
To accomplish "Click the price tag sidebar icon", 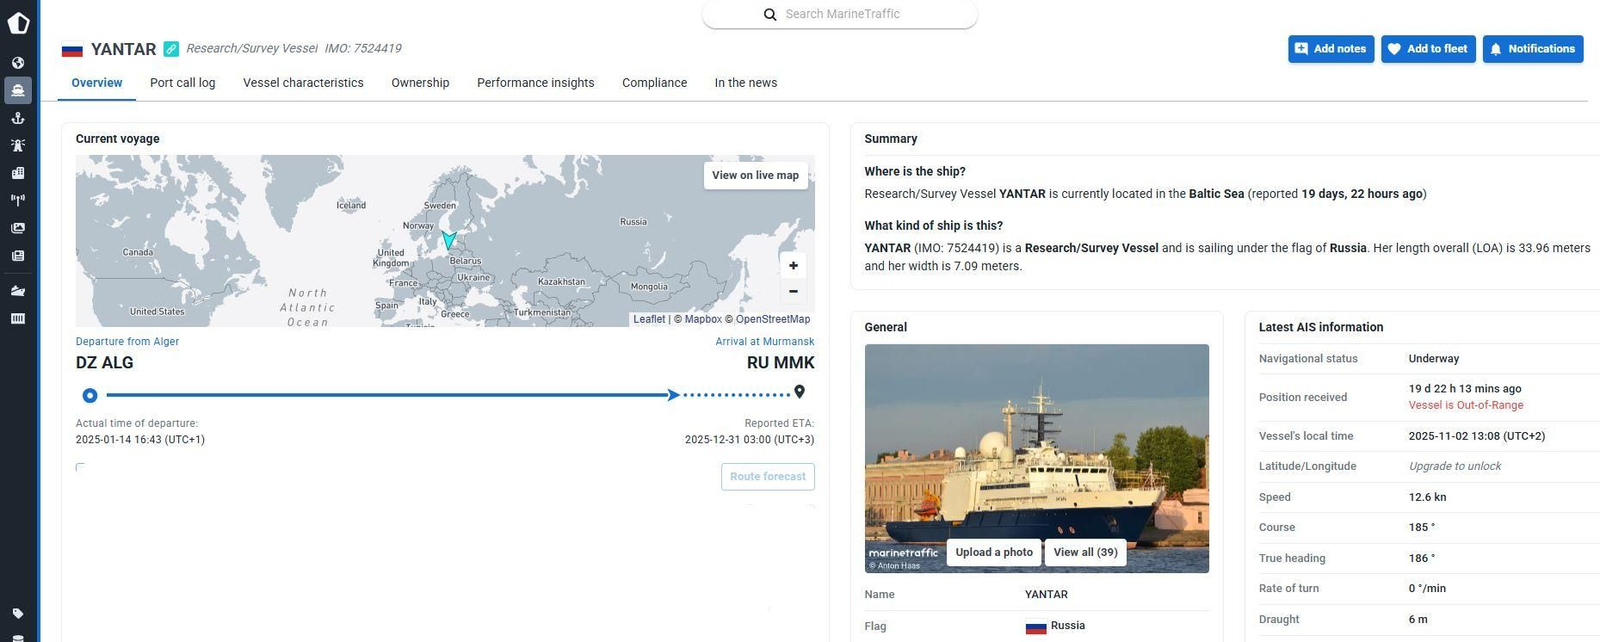I will tap(18, 613).
